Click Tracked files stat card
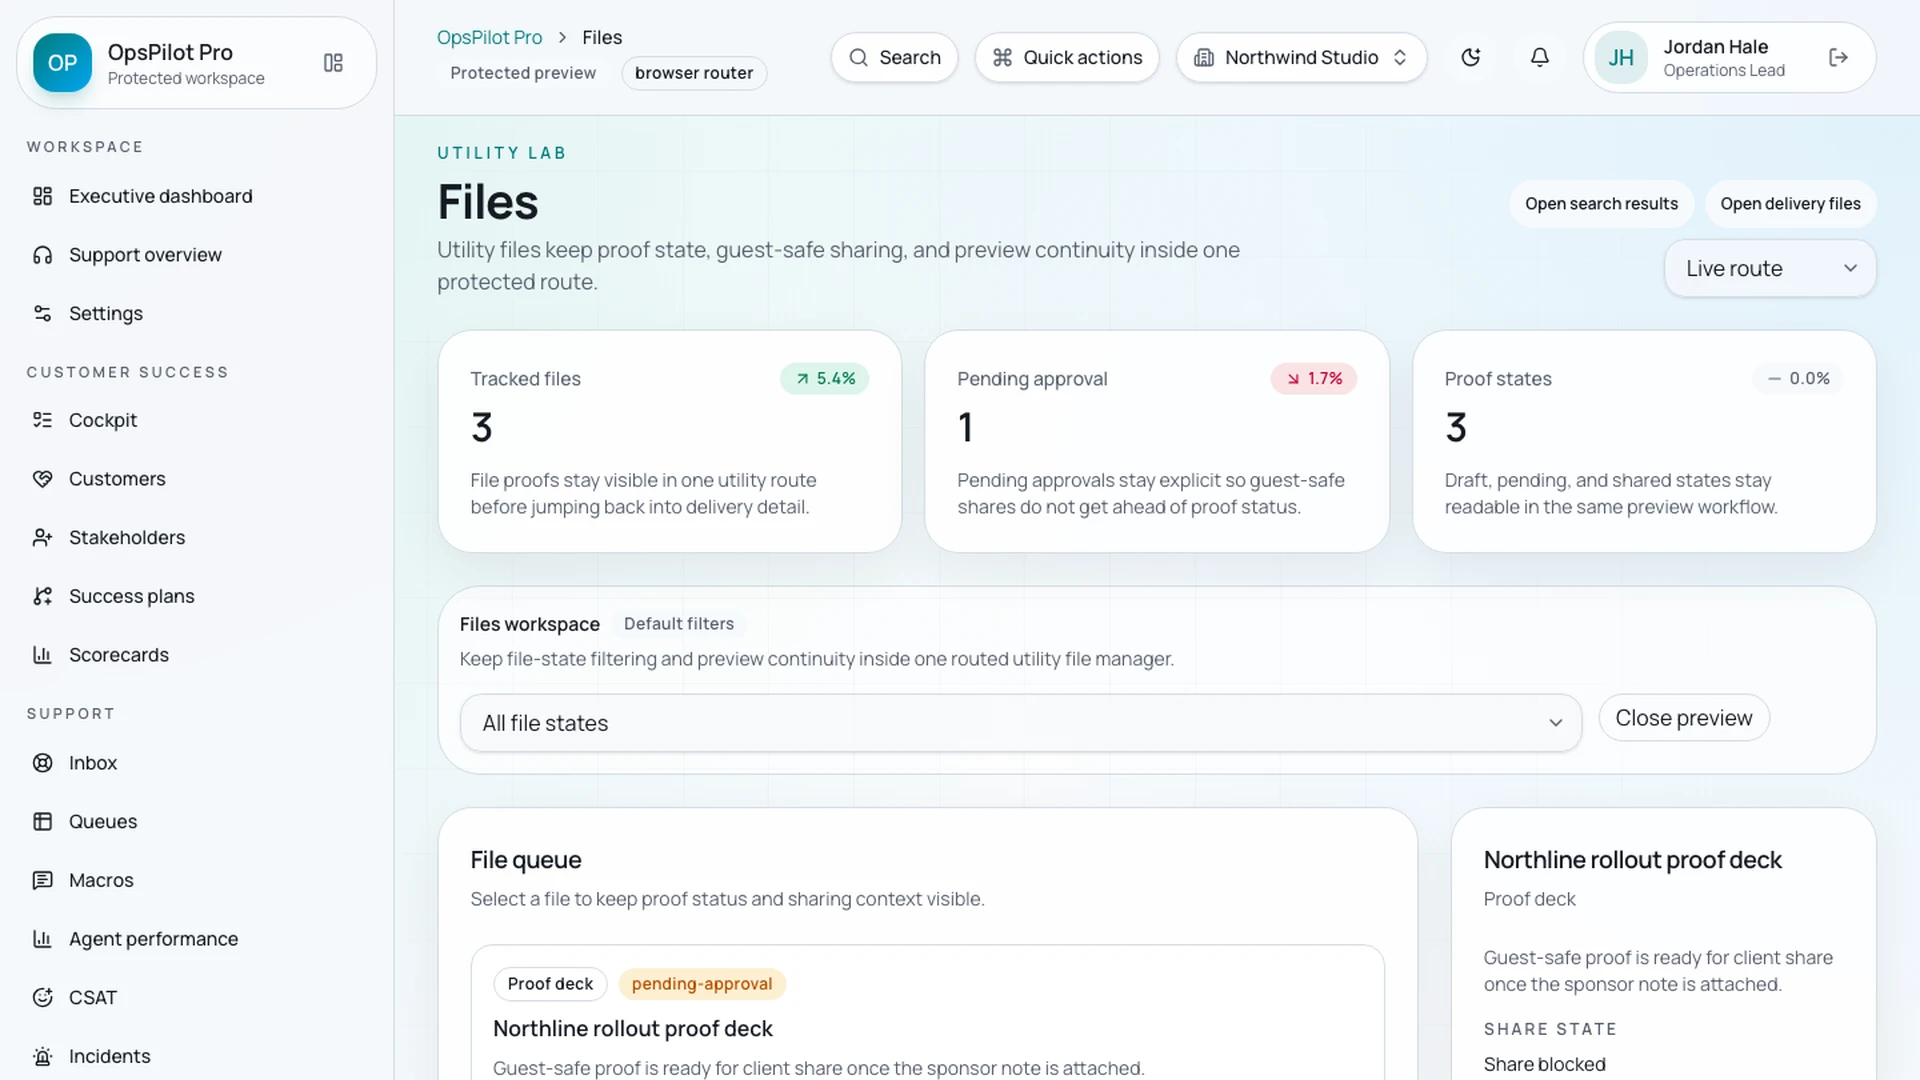 670,442
